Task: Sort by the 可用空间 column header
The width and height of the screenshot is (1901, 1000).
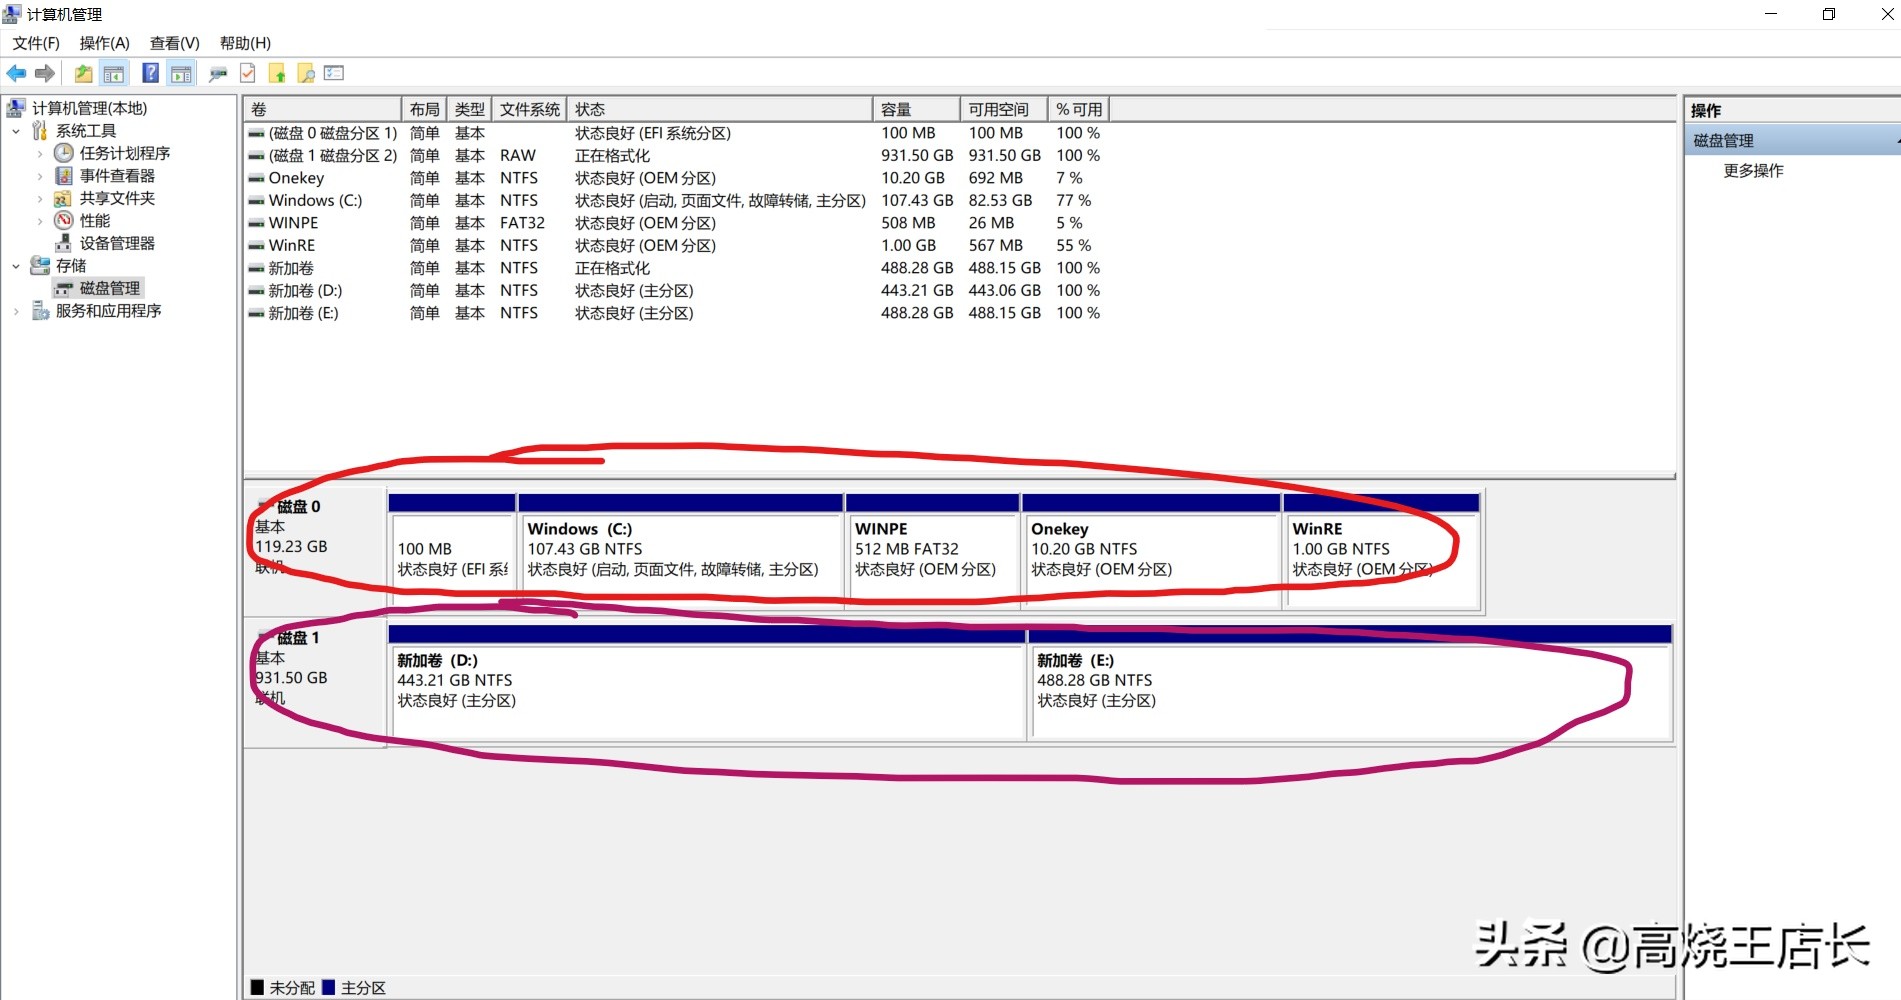Action: click(1004, 109)
